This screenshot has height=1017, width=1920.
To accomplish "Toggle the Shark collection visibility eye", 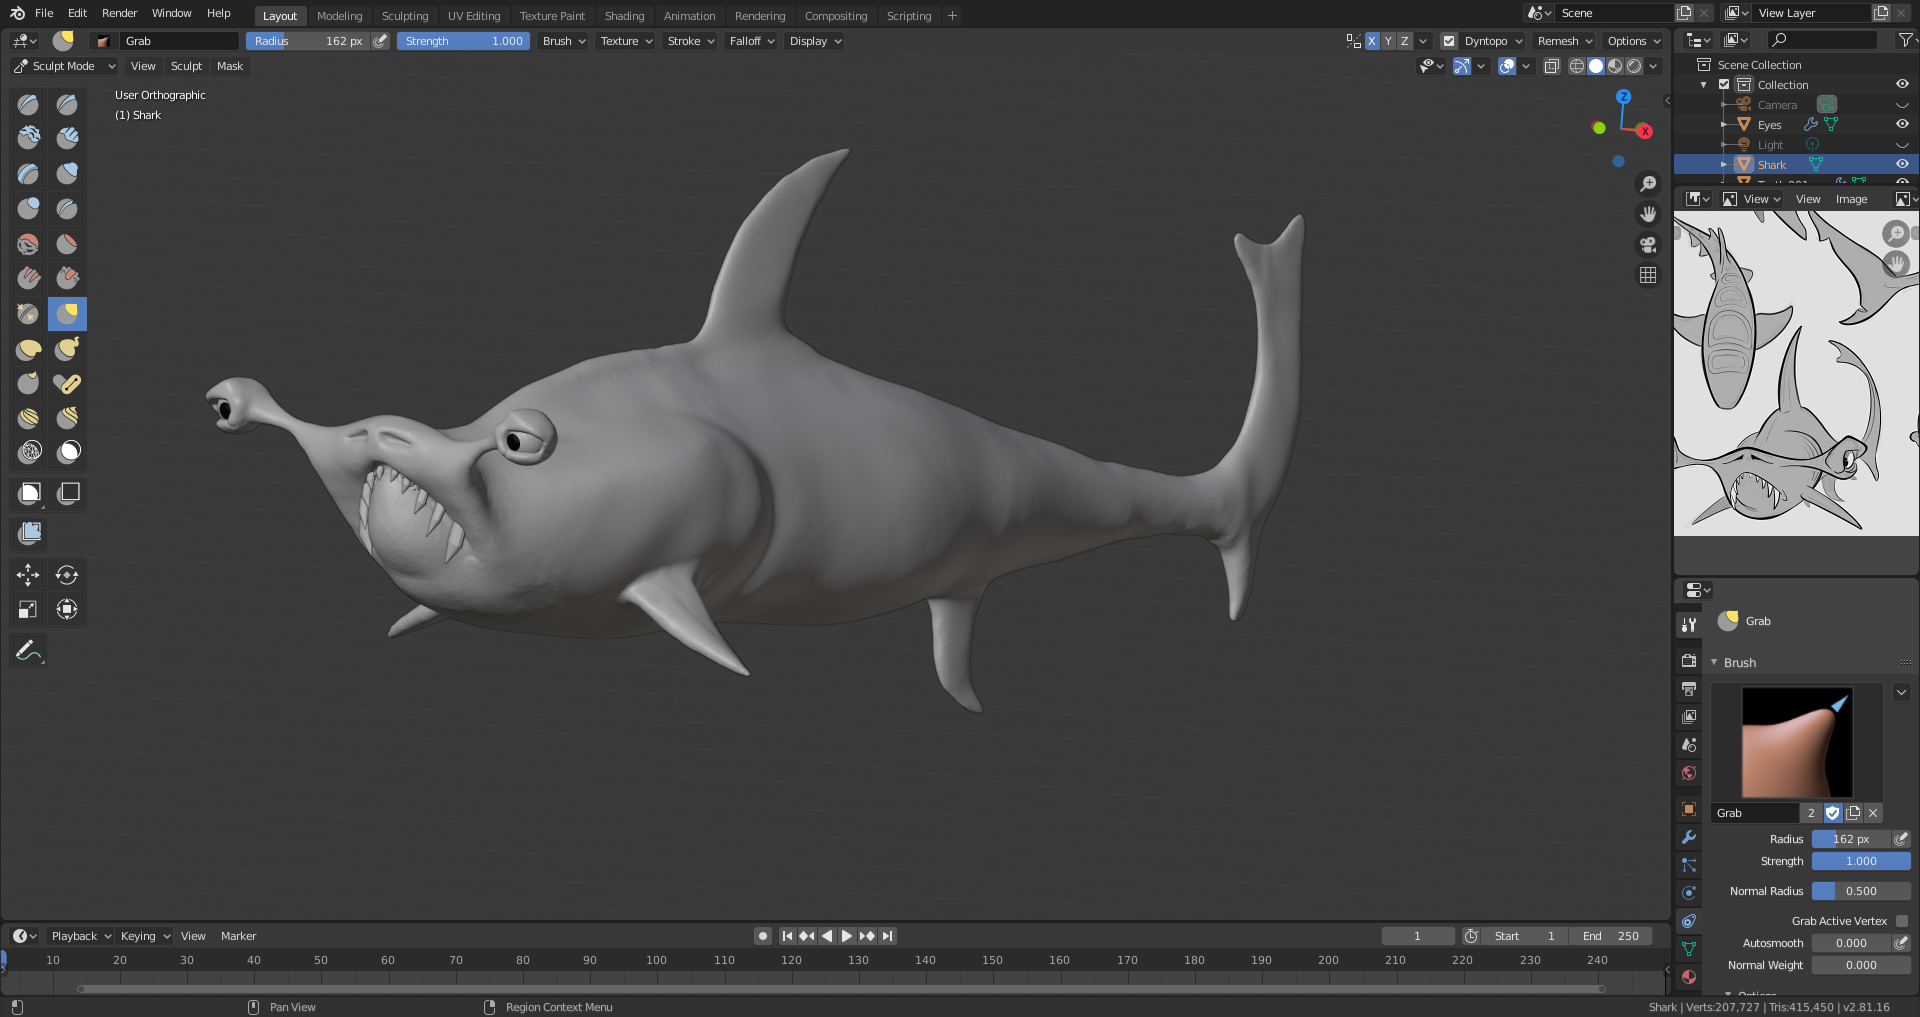I will (x=1901, y=164).
